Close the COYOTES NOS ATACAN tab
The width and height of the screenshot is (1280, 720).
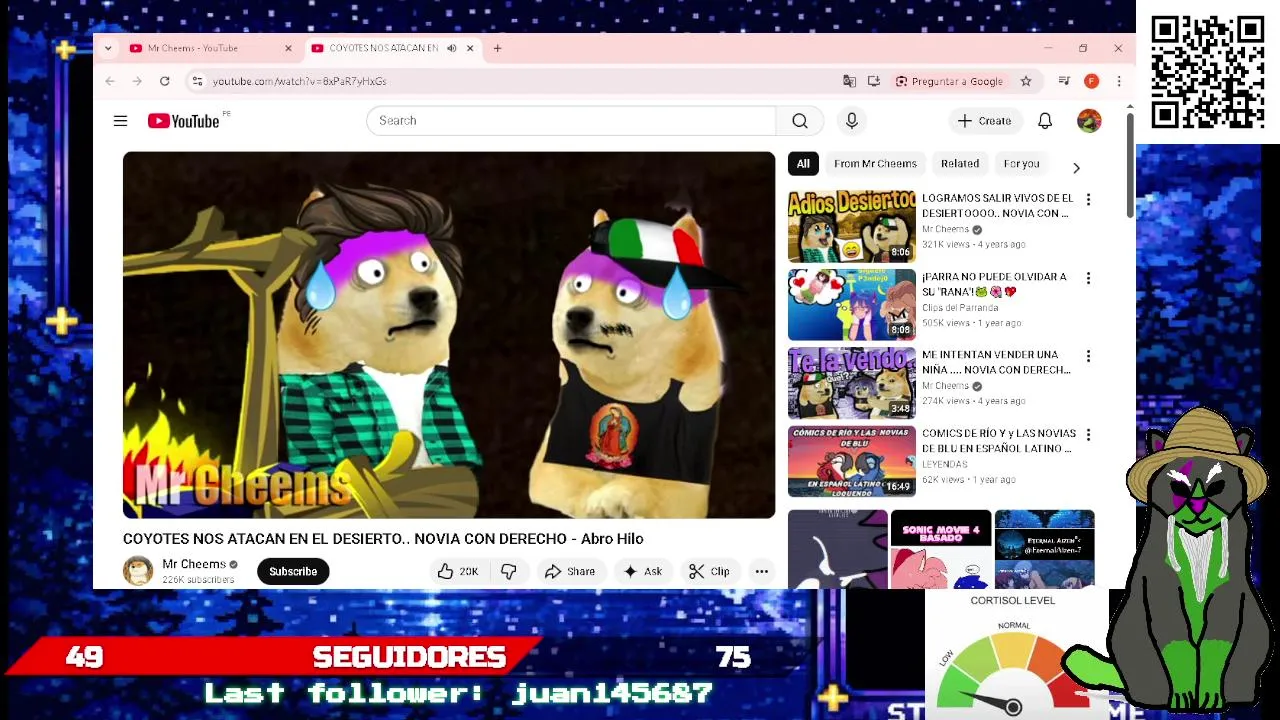coord(470,48)
